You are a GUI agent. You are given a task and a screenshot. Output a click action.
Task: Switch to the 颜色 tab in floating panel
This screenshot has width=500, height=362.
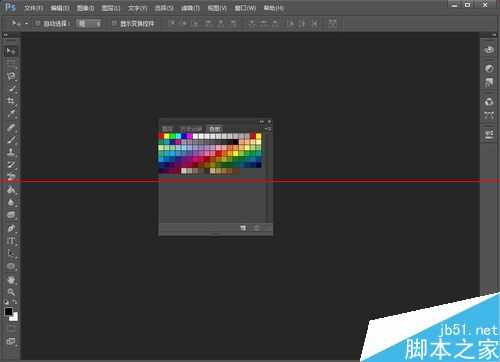[167, 129]
